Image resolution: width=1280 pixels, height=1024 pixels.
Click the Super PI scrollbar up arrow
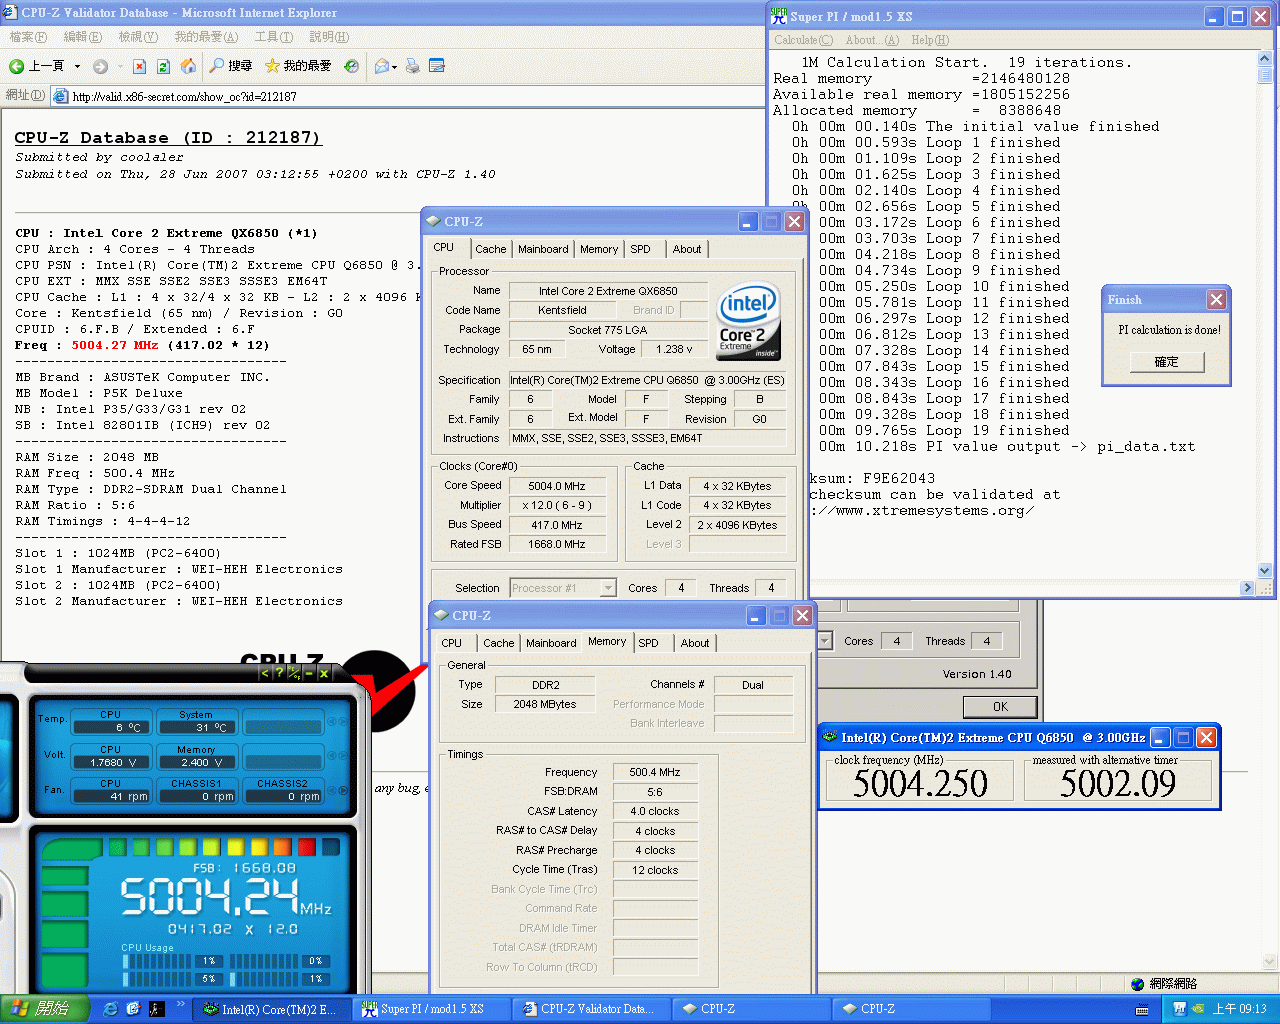[x=1265, y=60]
